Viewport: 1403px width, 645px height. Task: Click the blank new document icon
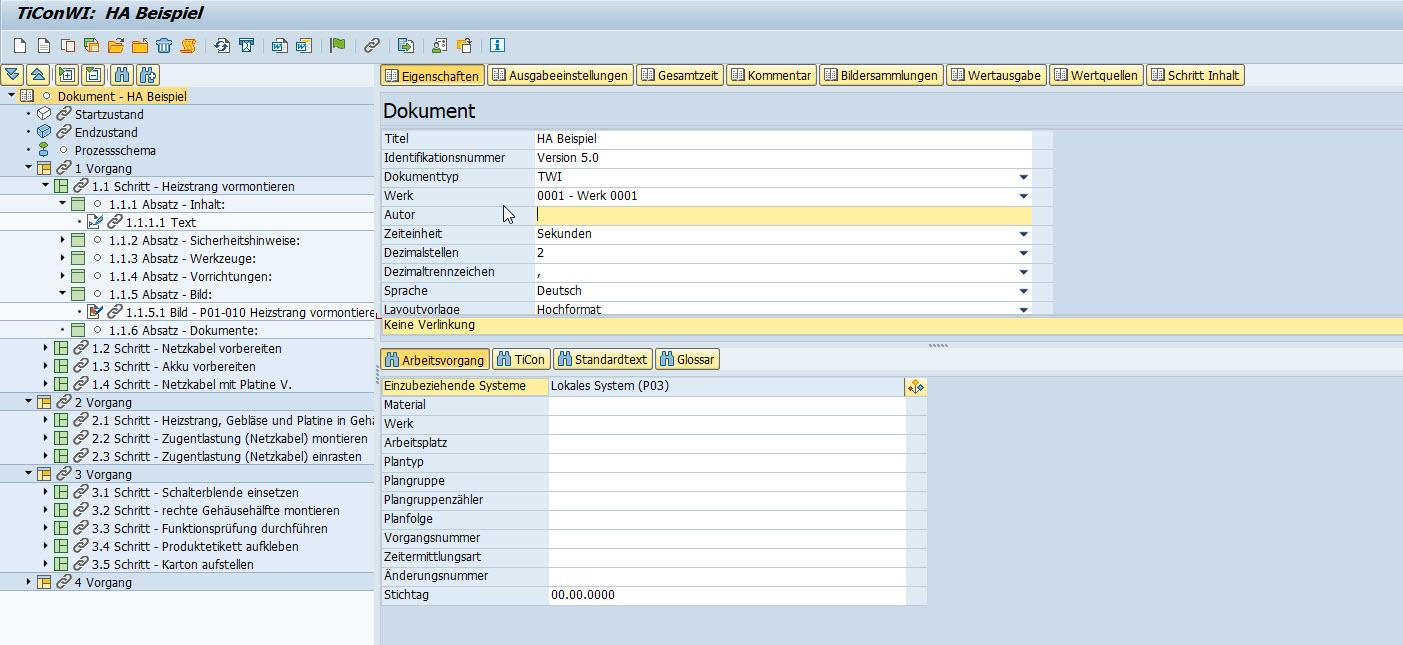point(20,45)
